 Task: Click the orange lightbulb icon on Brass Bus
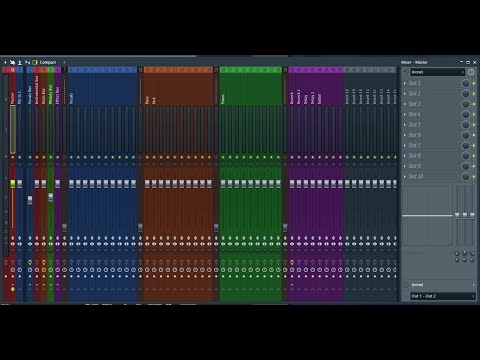44,263
